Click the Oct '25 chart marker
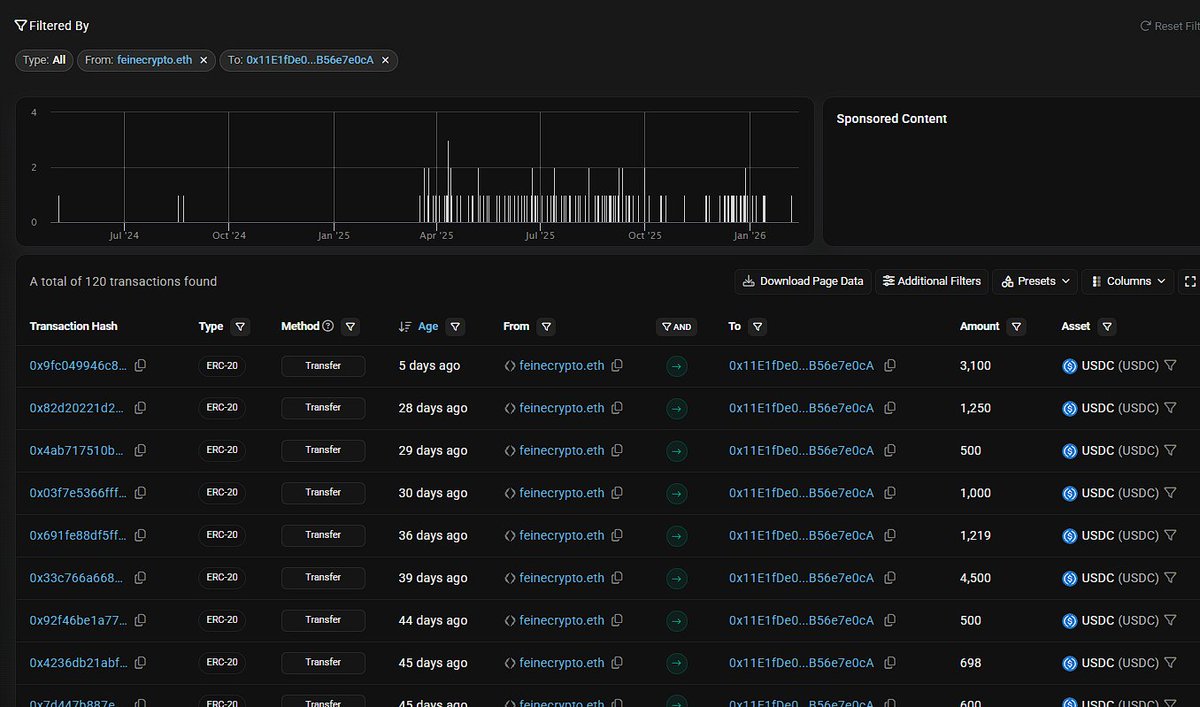The height and width of the screenshot is (707, 1200). pyautogui.click(x=645, y=236)
